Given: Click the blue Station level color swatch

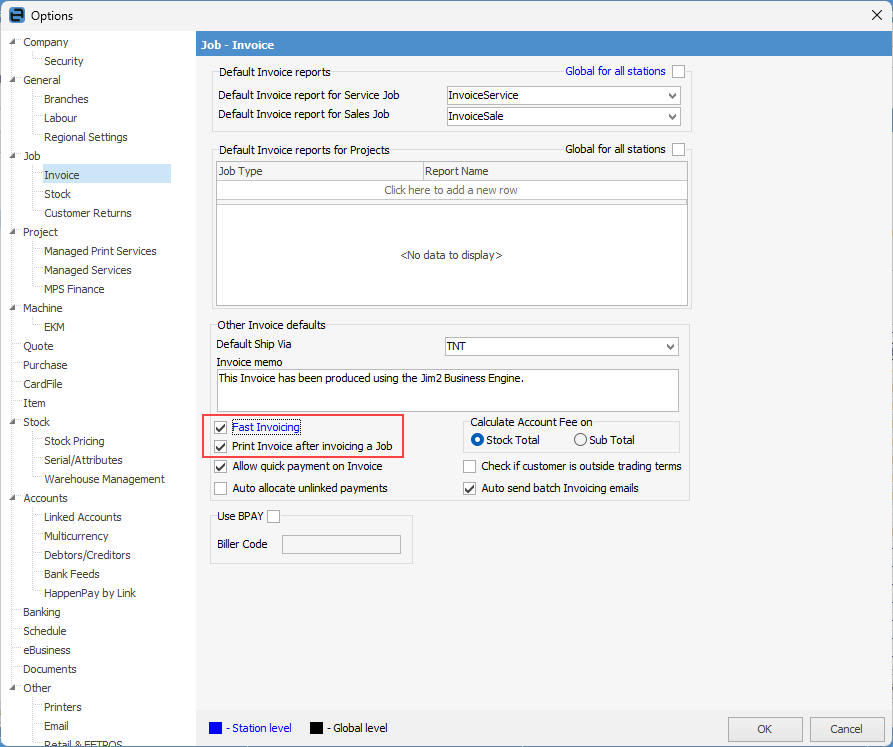Looking at the screenshot, I should (x=216, y=728).
